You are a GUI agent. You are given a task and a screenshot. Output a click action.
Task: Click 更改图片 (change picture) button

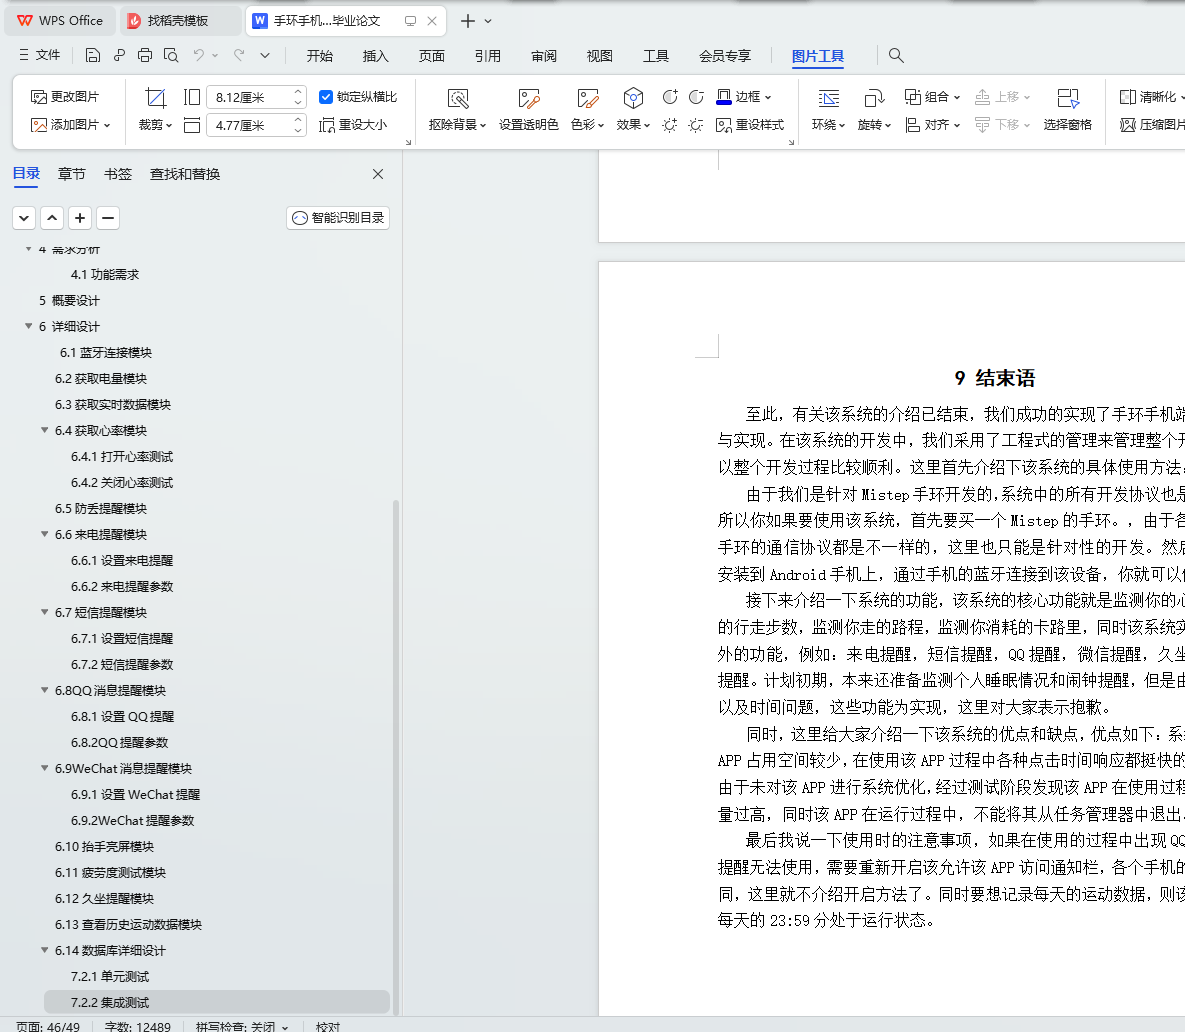pos(65,97)
